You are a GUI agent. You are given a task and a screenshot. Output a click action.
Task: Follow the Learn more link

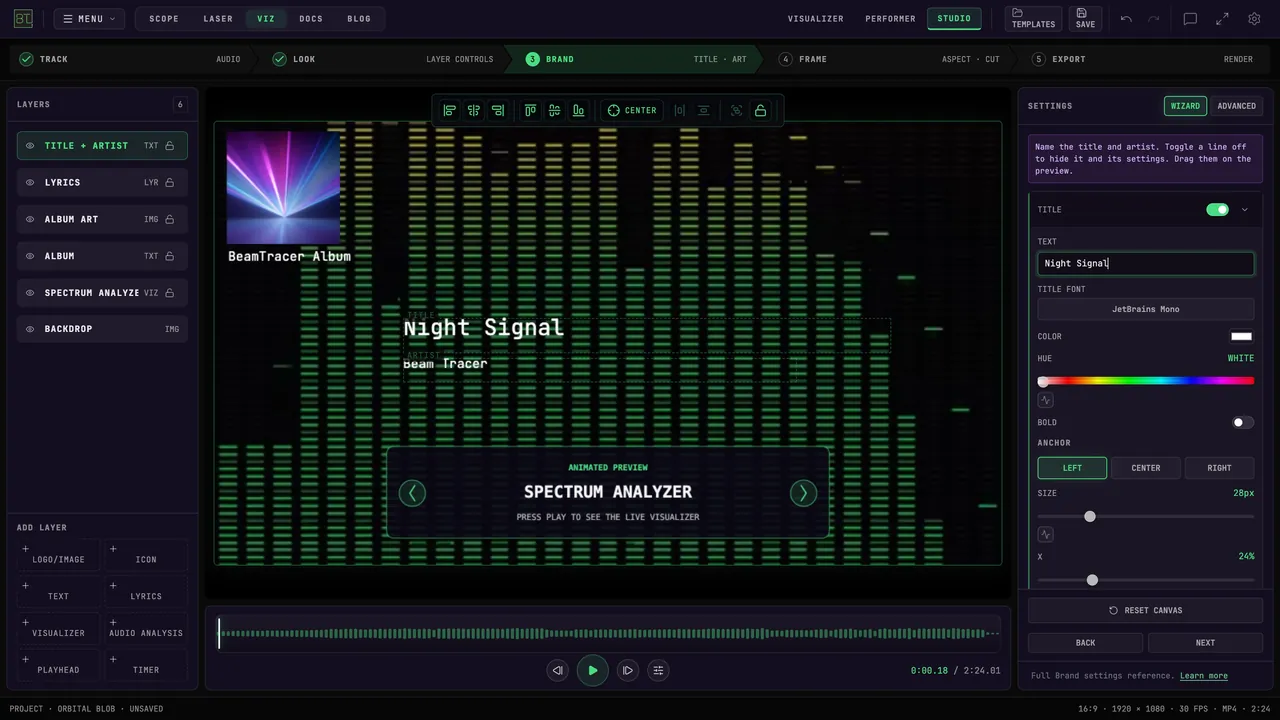[1204, 676]
